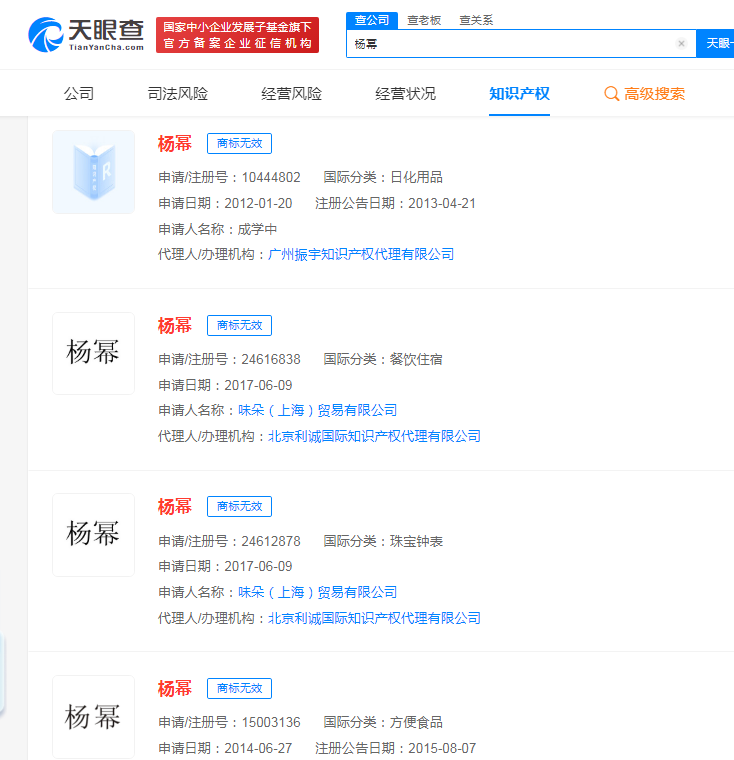This screenshot has height=760, width=734.
Task: Click the TianYanCha logo
Action: coord(86,34)
